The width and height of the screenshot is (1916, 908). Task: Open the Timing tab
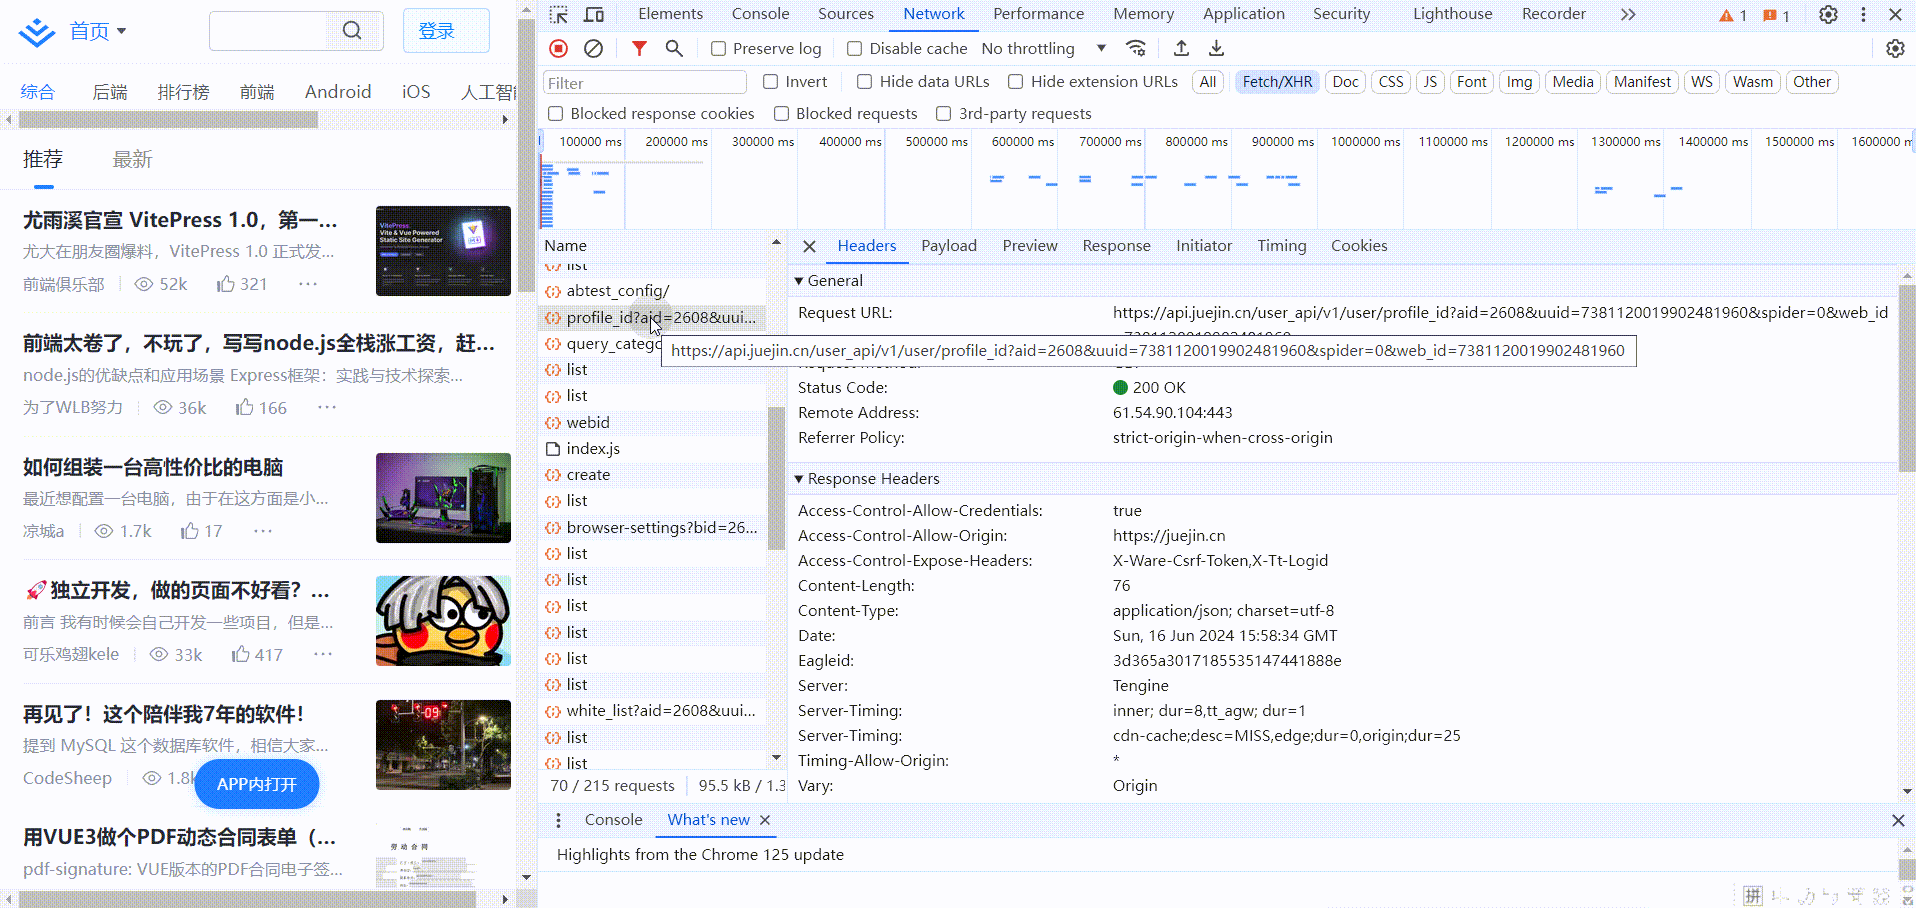(x=1282, y=246)
